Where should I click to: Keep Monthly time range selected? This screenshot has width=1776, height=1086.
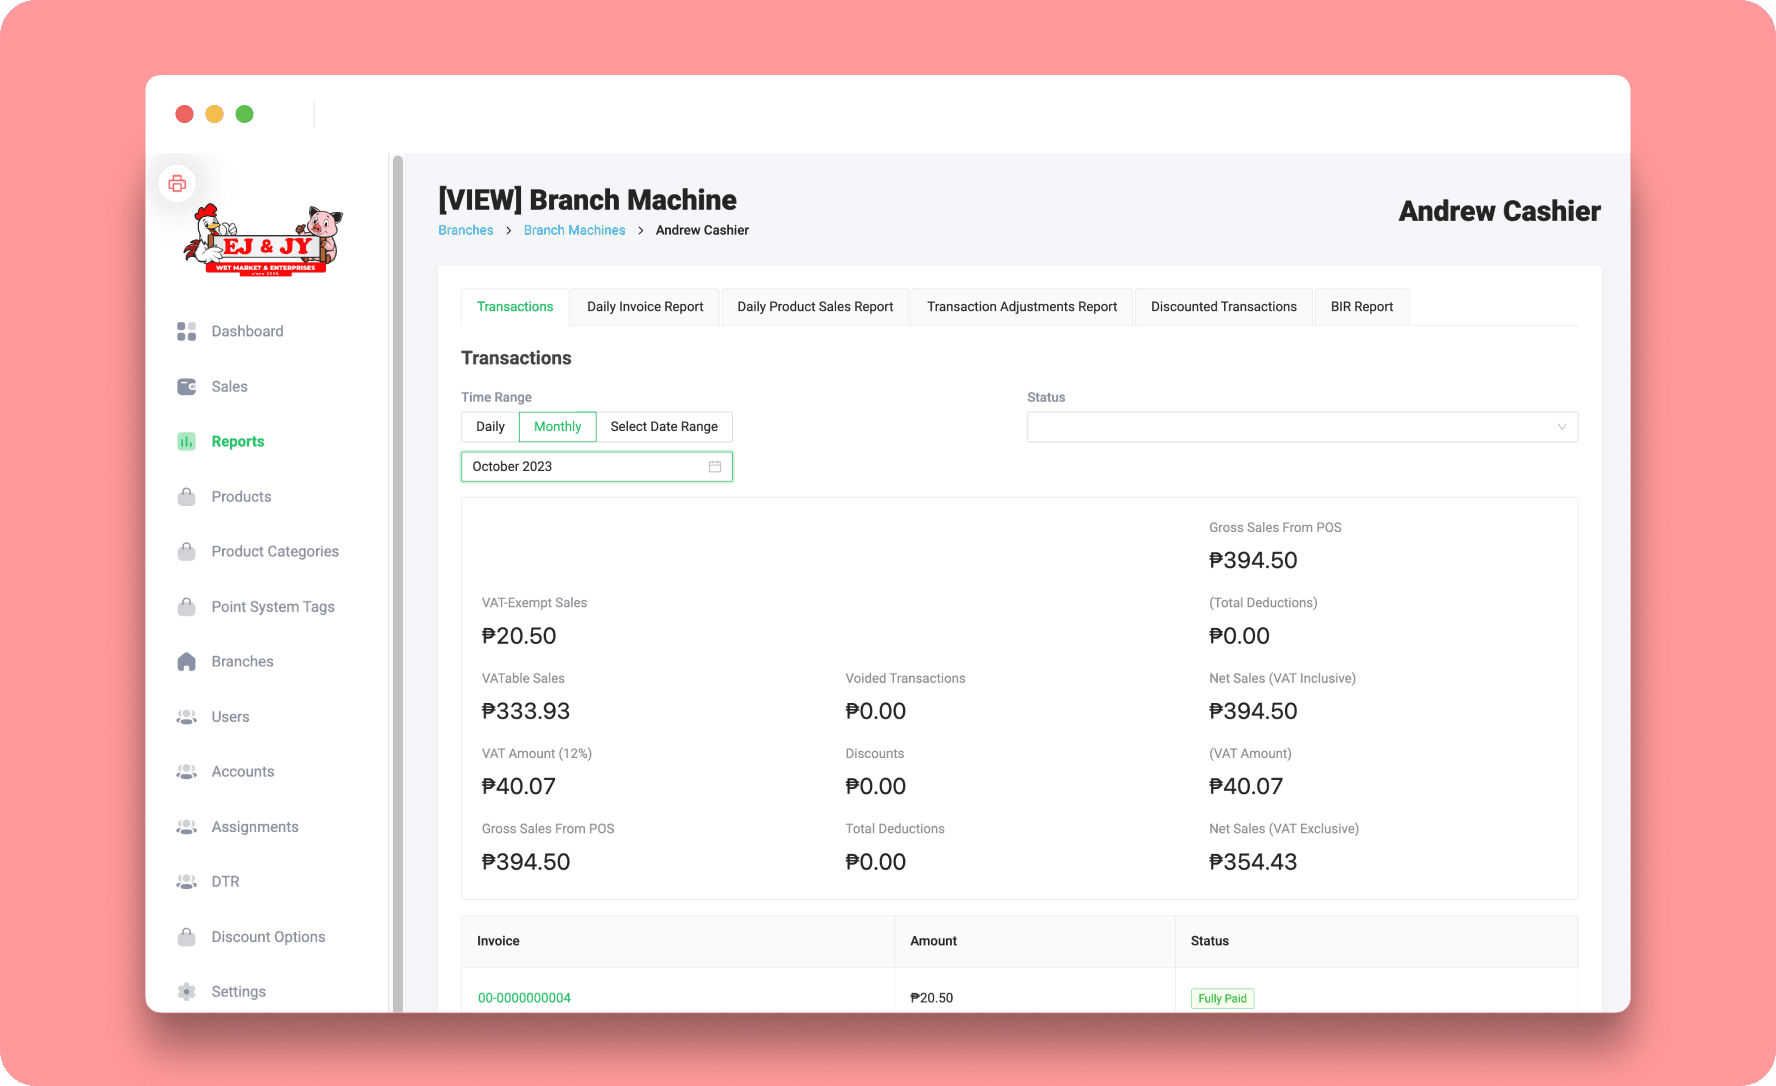click(x=557, y=426)
